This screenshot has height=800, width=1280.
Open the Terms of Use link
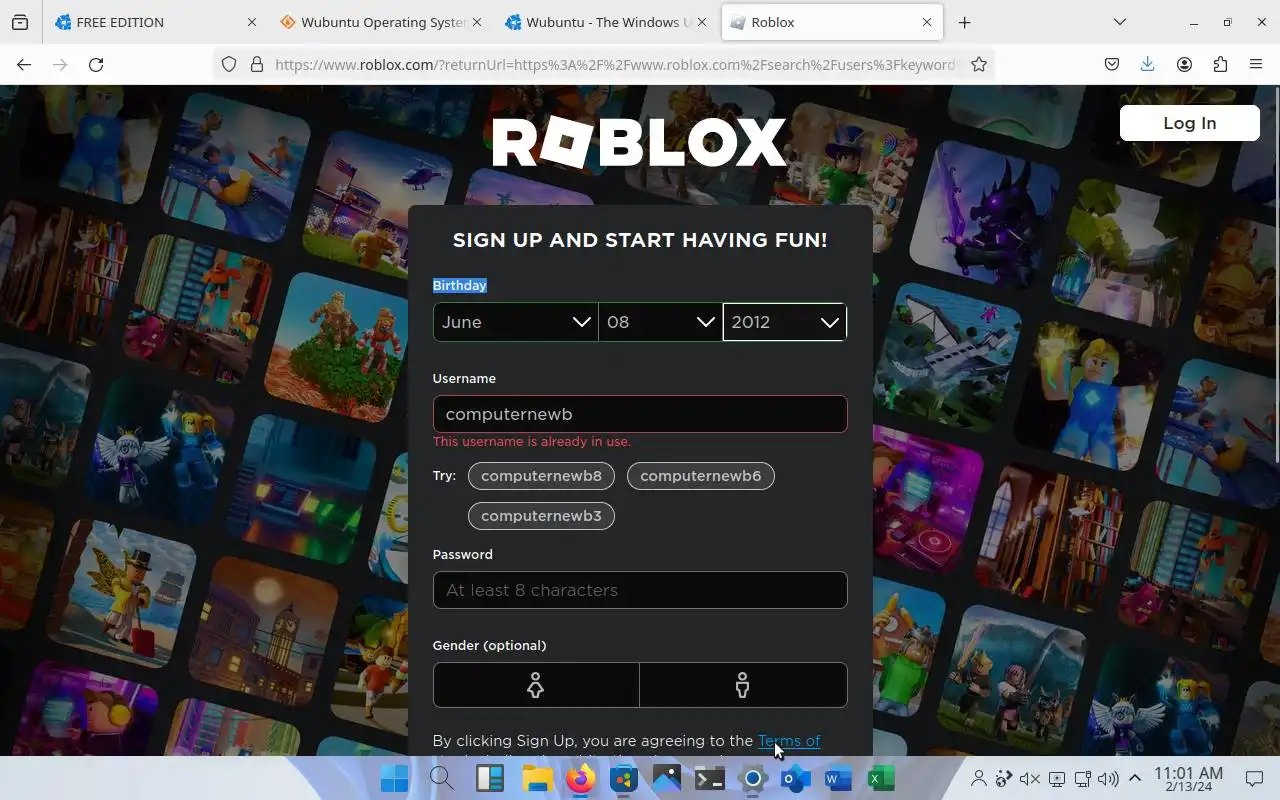[789, 741]
